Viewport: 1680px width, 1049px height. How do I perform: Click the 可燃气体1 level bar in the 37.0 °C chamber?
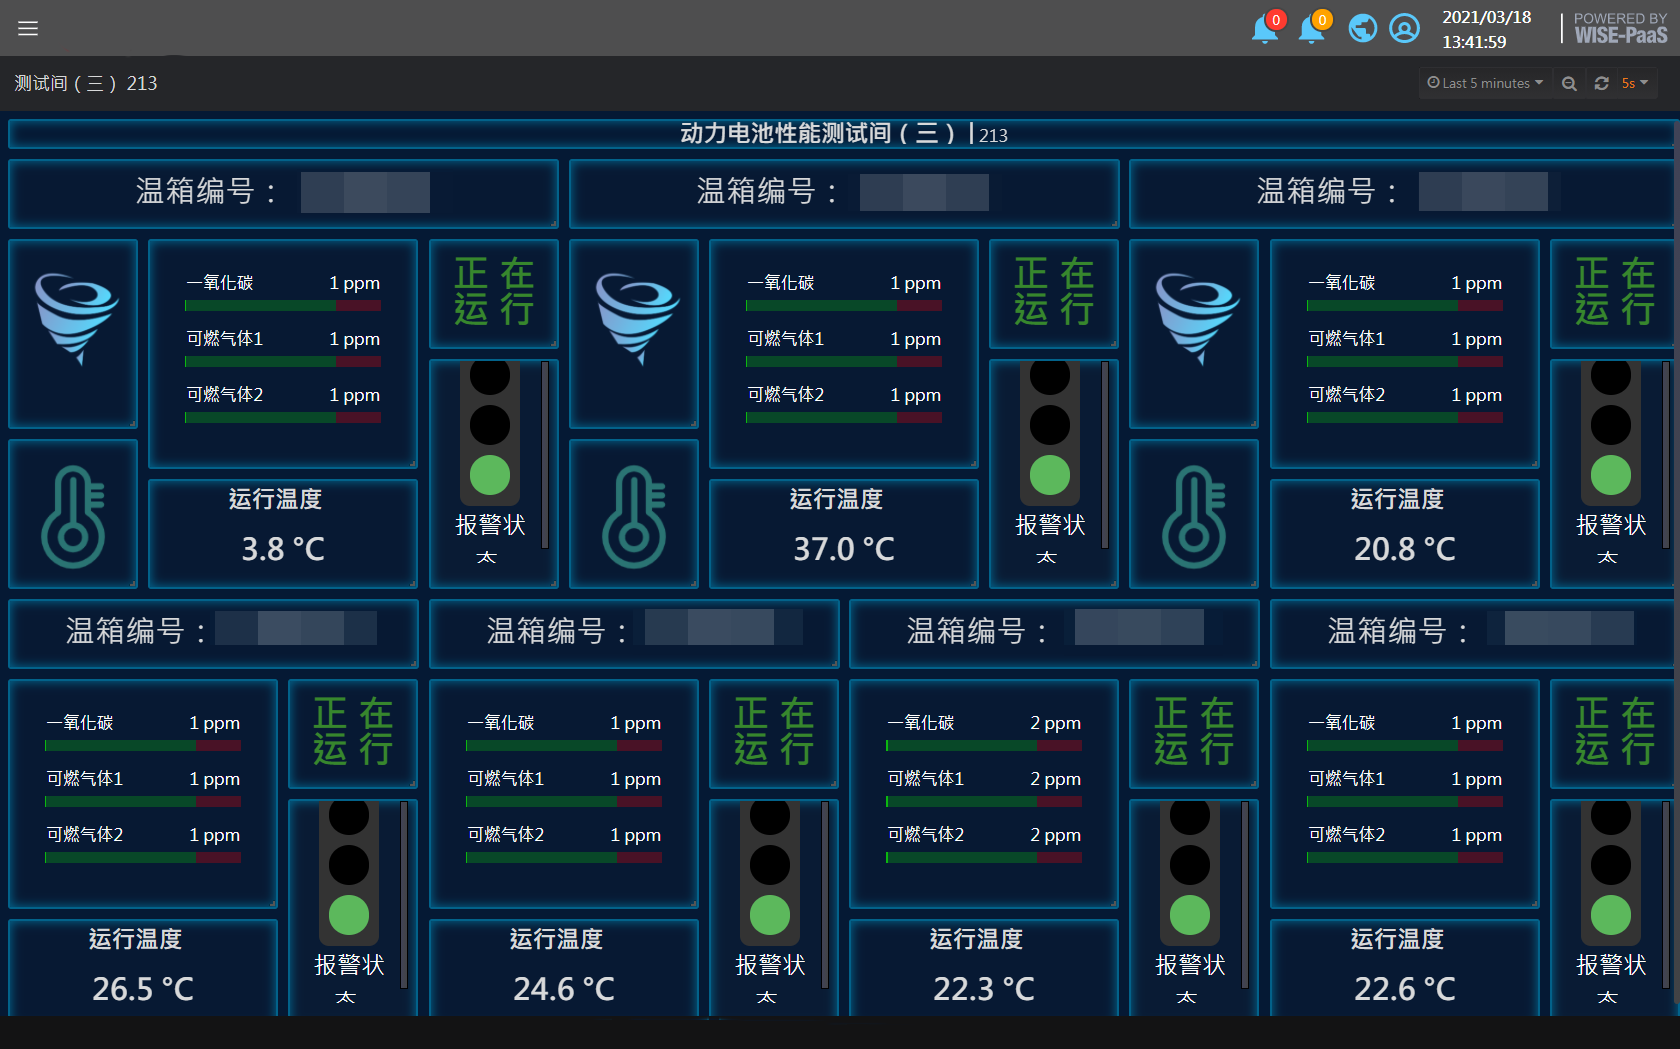click(x=844, y=362)
